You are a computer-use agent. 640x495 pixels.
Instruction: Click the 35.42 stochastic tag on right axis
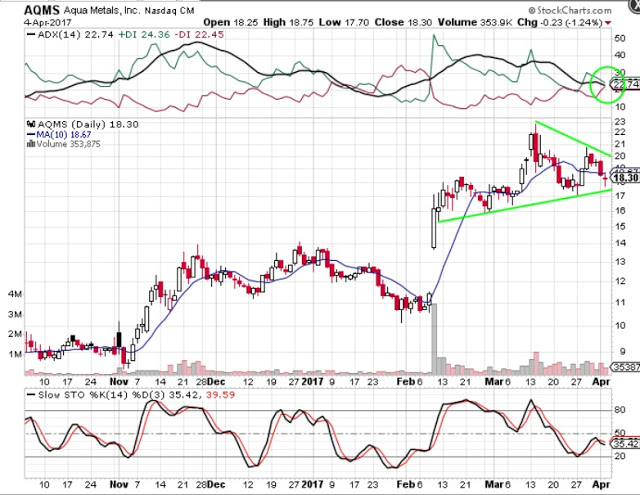pos(624,444)
